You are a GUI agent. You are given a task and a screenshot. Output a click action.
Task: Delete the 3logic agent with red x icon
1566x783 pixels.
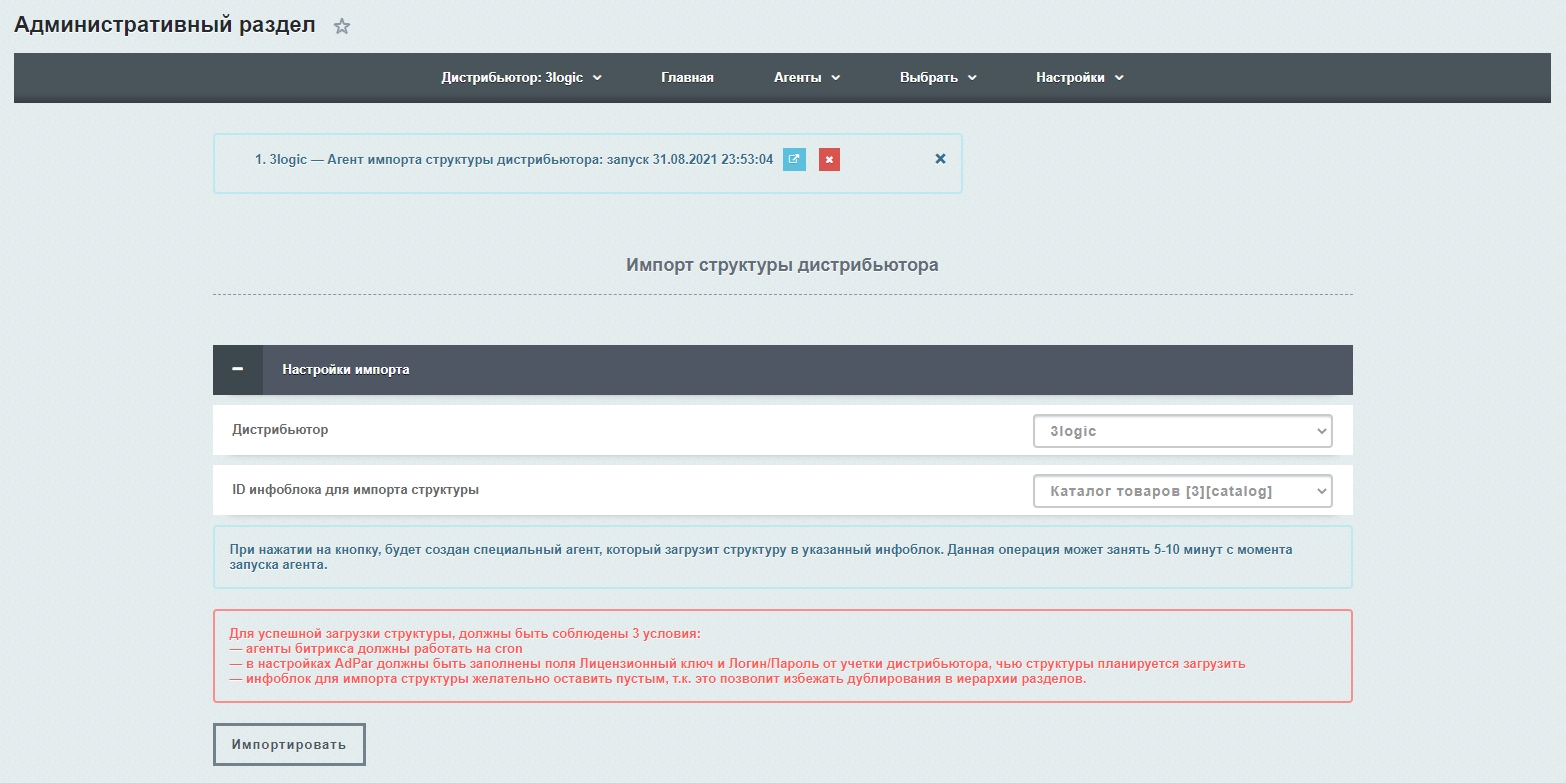[829, 159]
